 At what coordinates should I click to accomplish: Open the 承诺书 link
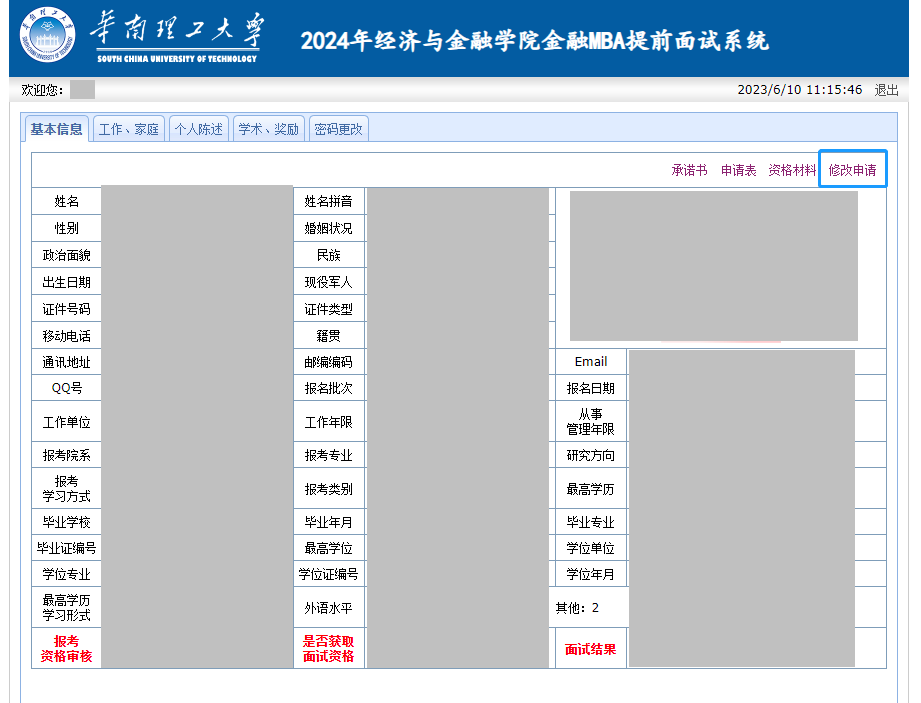[690, 170]
